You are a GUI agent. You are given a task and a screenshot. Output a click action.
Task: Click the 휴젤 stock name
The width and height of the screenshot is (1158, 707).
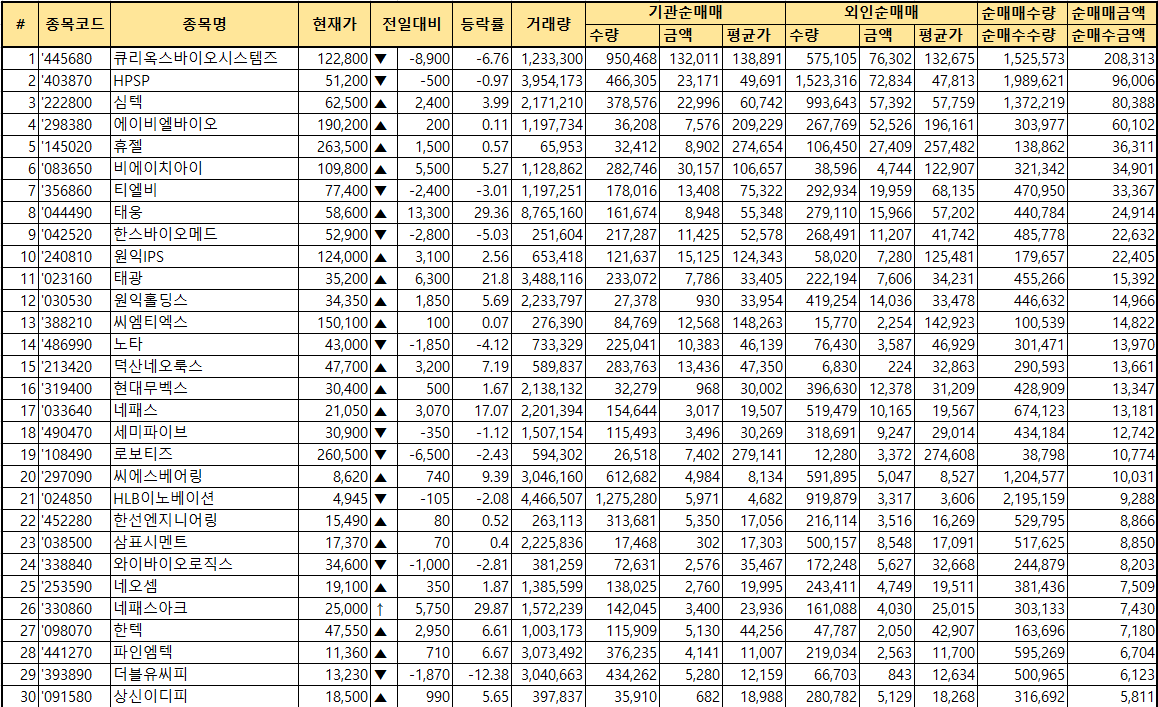pos(128,146)
